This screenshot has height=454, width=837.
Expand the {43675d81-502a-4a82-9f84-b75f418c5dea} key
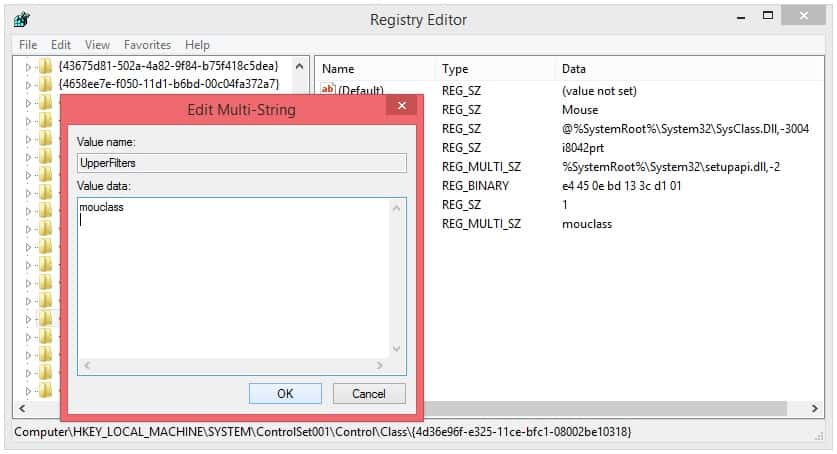(x=28, y=66)
